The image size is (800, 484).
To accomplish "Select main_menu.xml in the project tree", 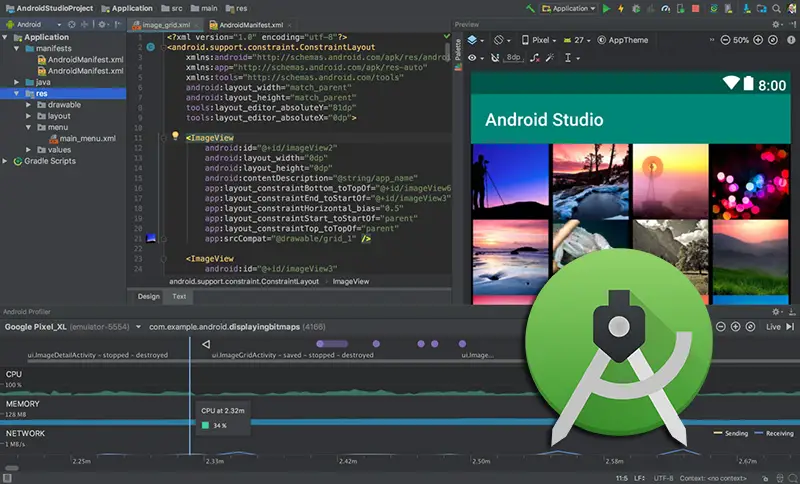I will pos(88,138).
